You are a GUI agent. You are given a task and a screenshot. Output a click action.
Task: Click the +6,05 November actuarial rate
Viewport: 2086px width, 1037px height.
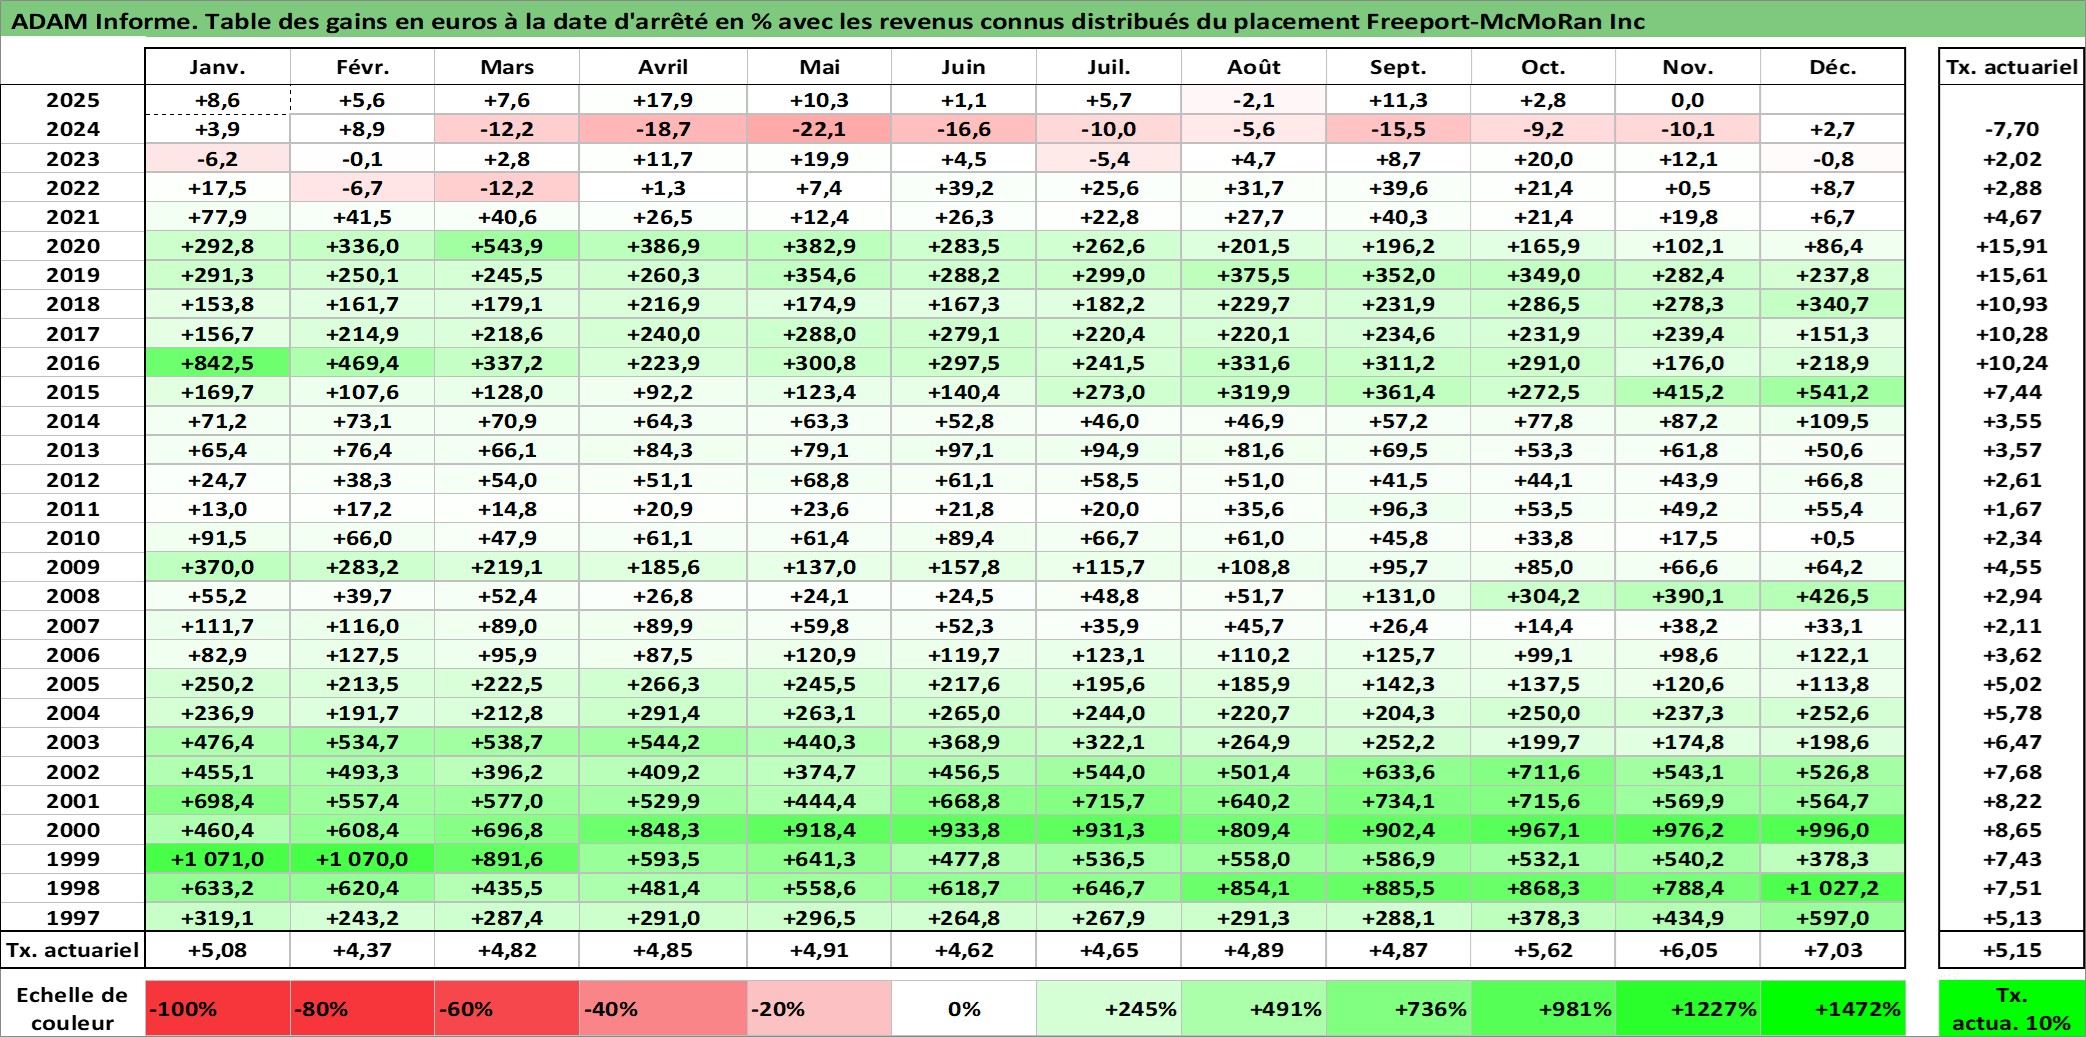(1688, 950)
